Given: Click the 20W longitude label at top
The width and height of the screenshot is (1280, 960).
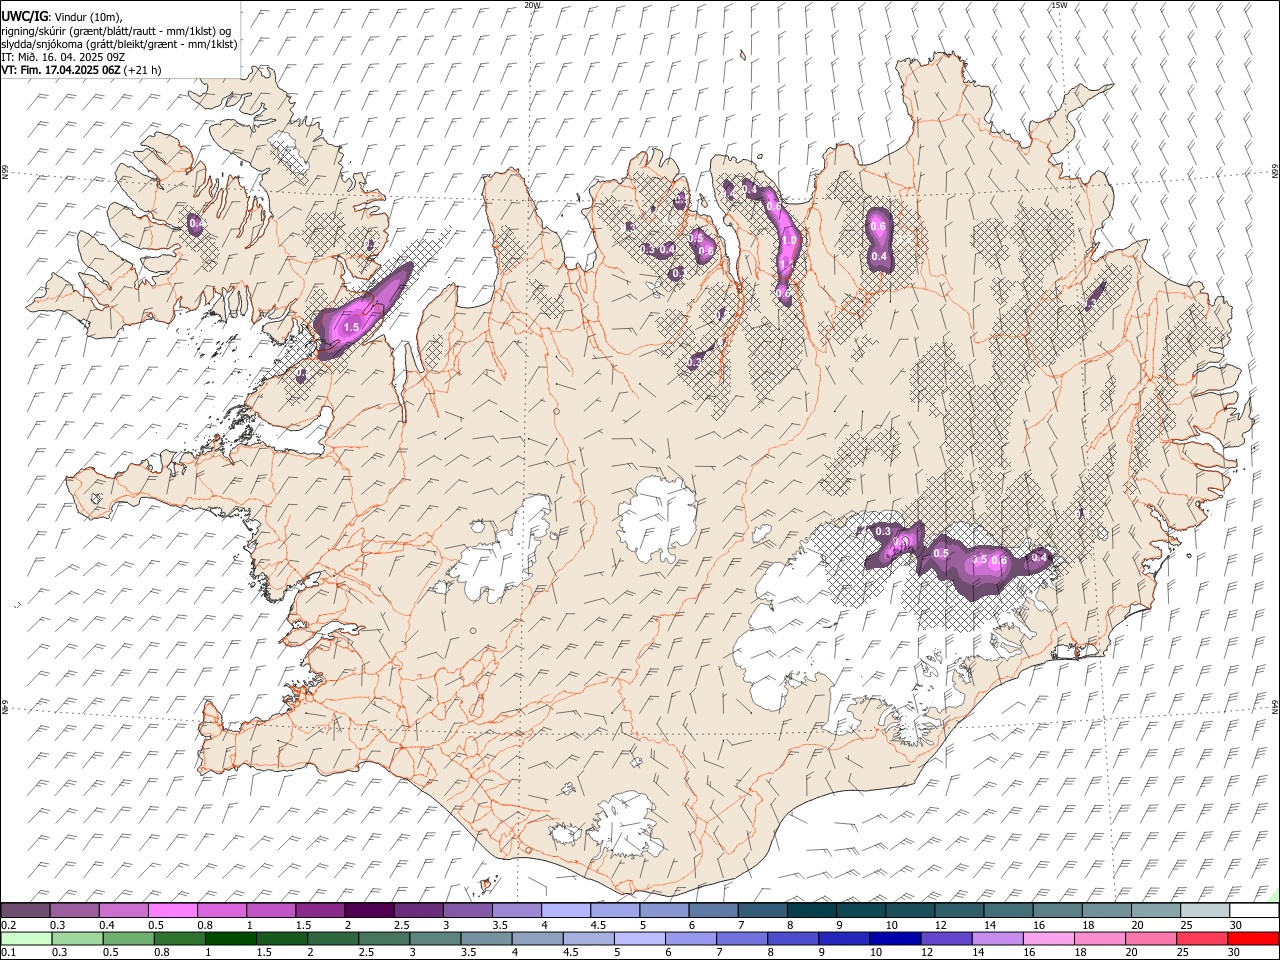Looking at the screenshot, I should click(532, 5).
